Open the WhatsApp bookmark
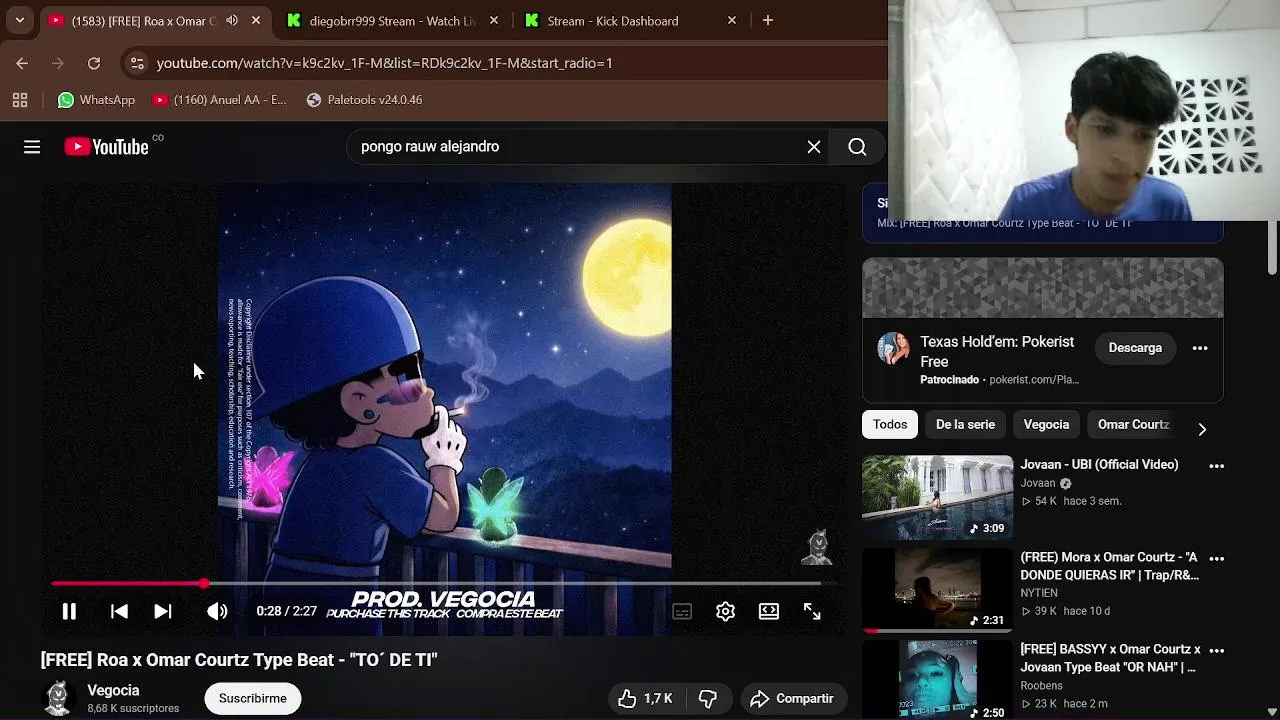 (x=97, y=100)
